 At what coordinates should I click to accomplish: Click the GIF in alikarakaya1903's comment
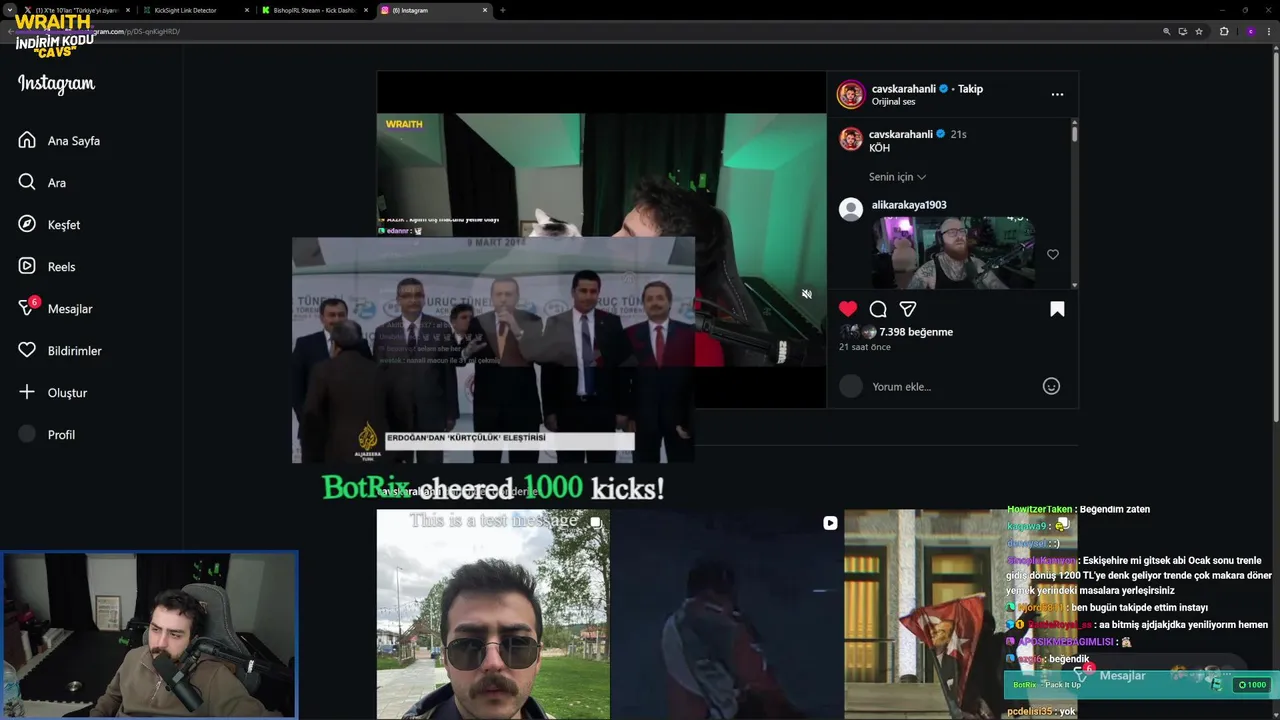[954, 252]
